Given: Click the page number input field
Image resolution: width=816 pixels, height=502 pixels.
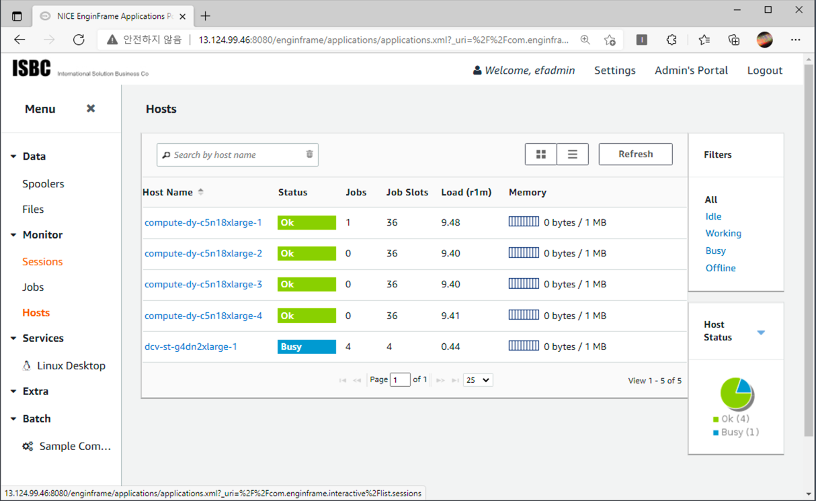Looking at the screenshot, I should (400, 380).
